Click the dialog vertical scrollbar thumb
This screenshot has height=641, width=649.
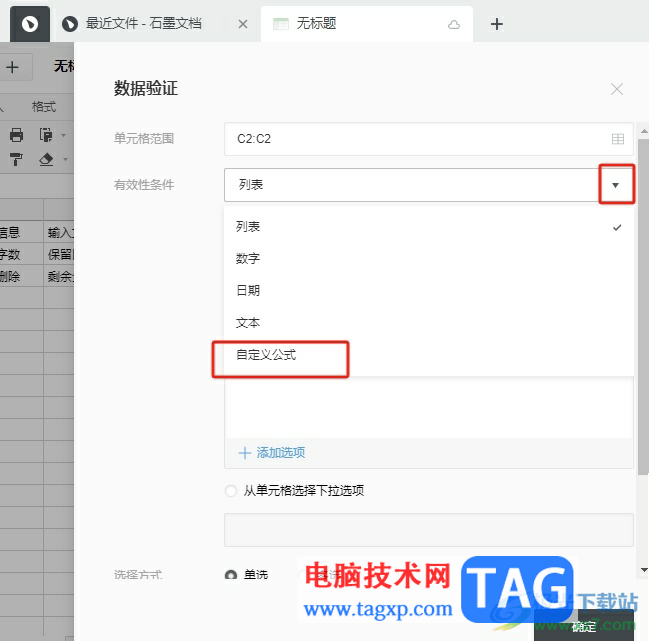click(x=643, y=307)
